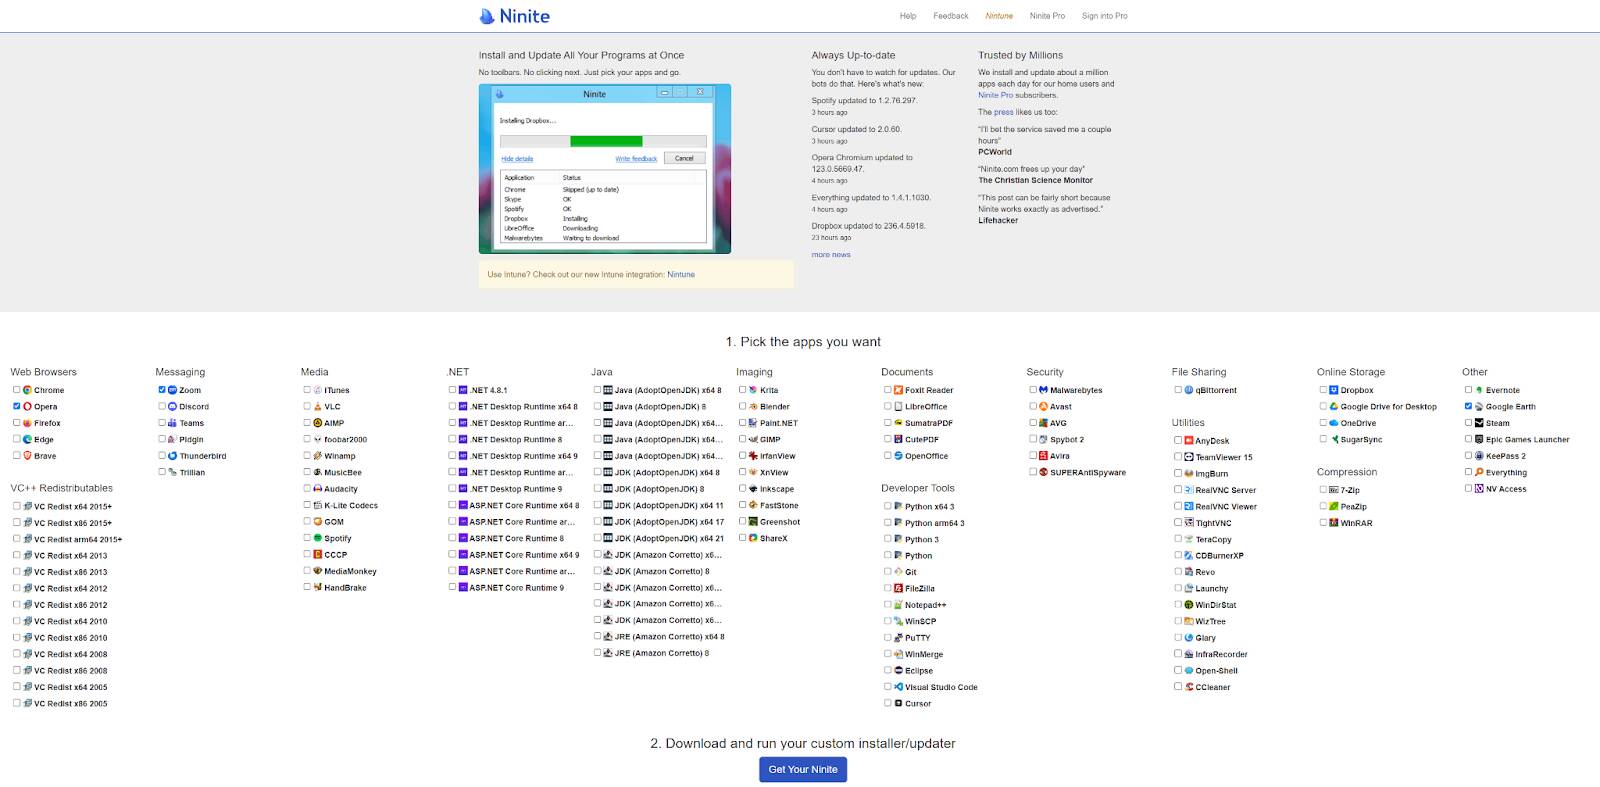Image resolution: width=1600 pixels, height=787 pixels.
Task: Click the Dropbox icon under Online Storage
Action: coord(1334,390)
